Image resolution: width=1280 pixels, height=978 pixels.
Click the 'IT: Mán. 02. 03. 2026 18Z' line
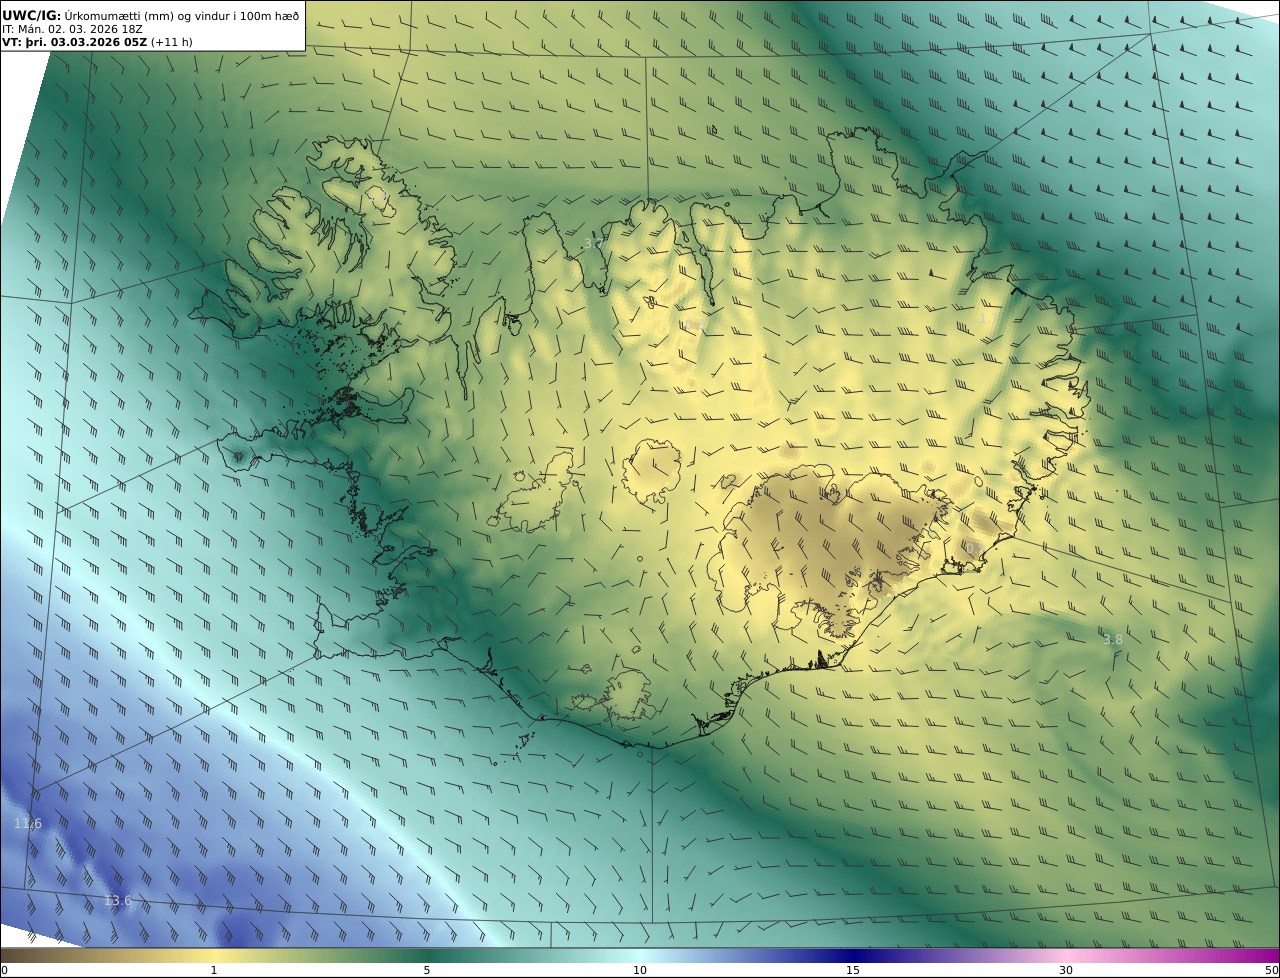point(73,30)
